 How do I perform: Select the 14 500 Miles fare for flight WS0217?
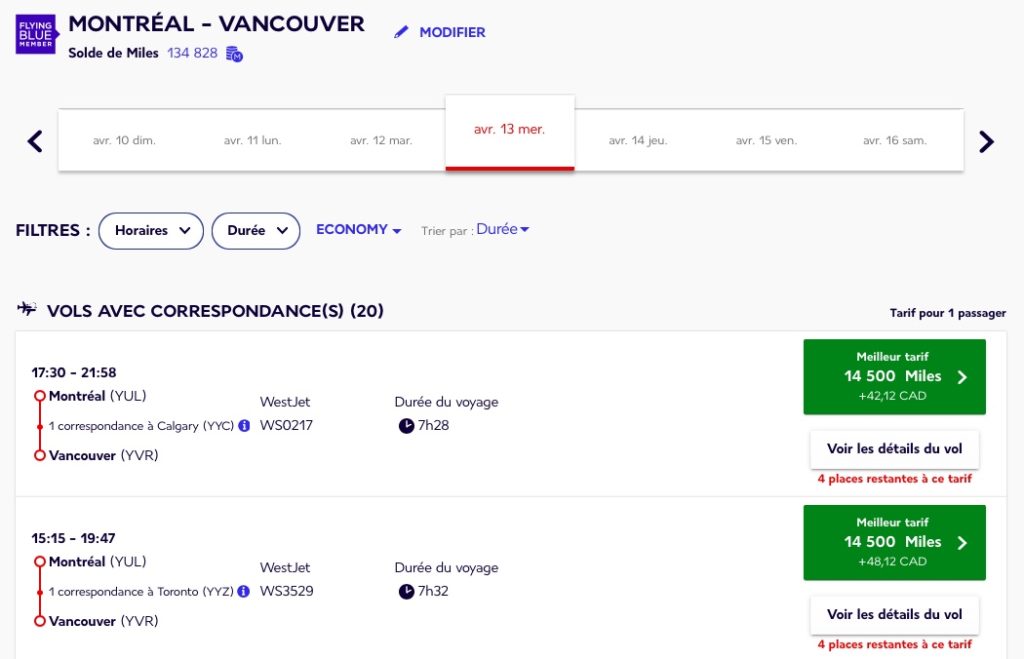click(x=893, y=377)
